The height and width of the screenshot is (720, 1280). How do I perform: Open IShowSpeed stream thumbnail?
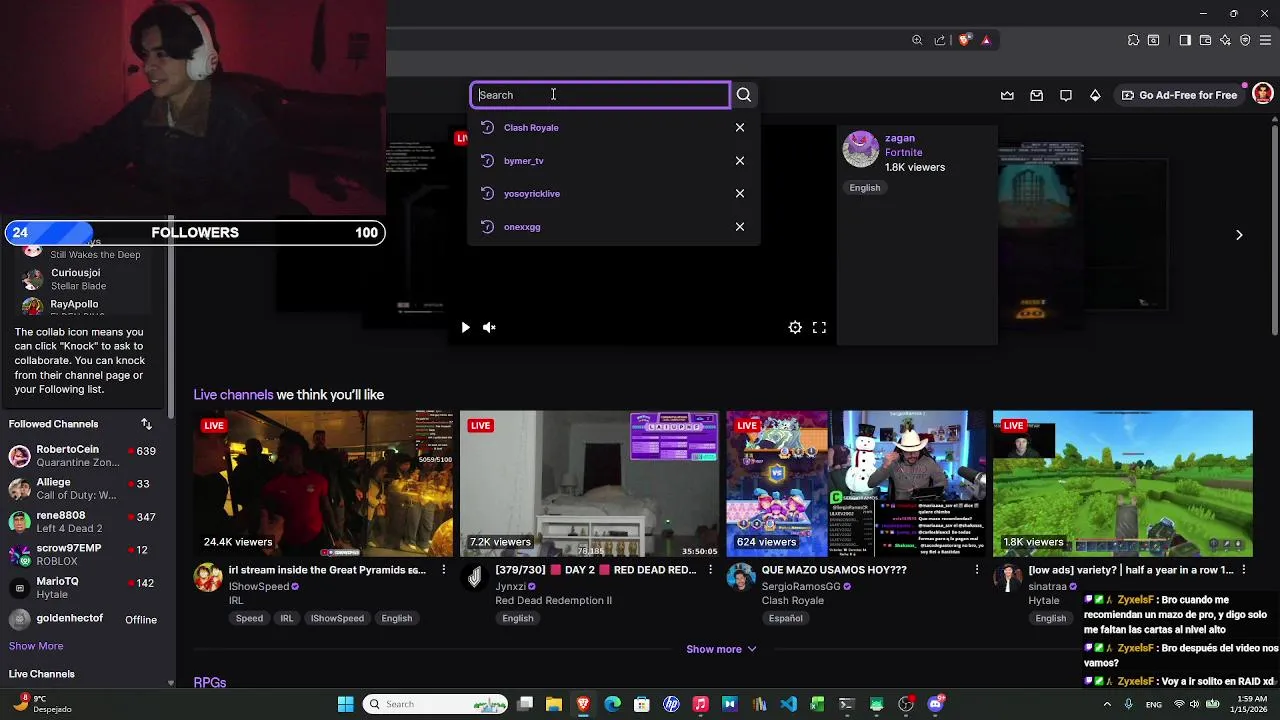(x=323, y=483)
